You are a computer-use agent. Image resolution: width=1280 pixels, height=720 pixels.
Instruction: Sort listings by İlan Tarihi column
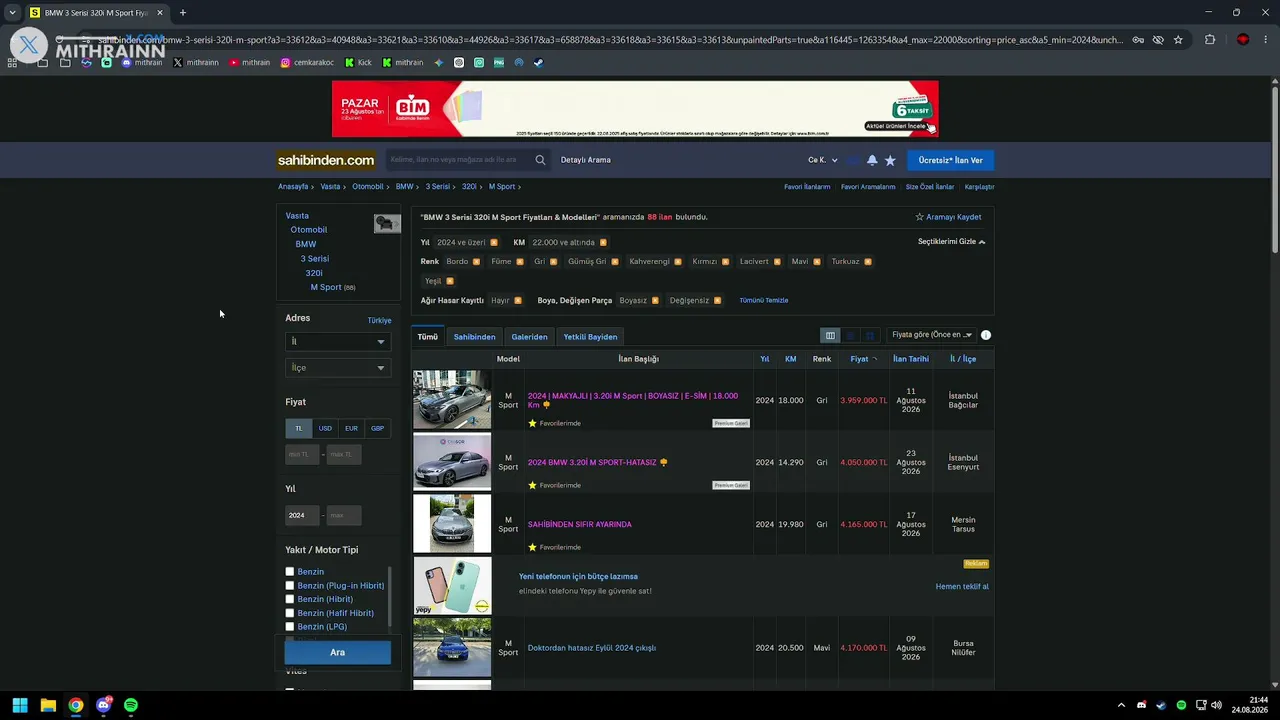click(x=911, y=359)
